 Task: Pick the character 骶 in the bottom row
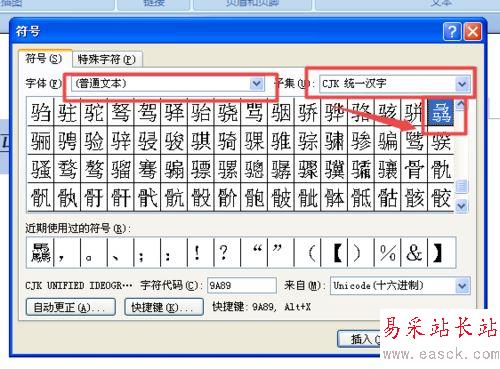pyautogui.click(x=360, y=197)
